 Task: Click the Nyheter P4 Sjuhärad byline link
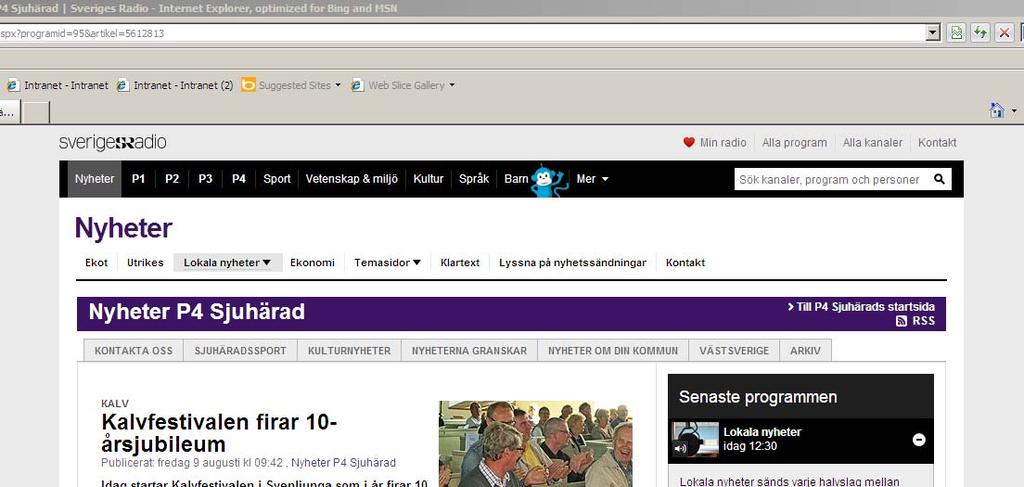344,463
